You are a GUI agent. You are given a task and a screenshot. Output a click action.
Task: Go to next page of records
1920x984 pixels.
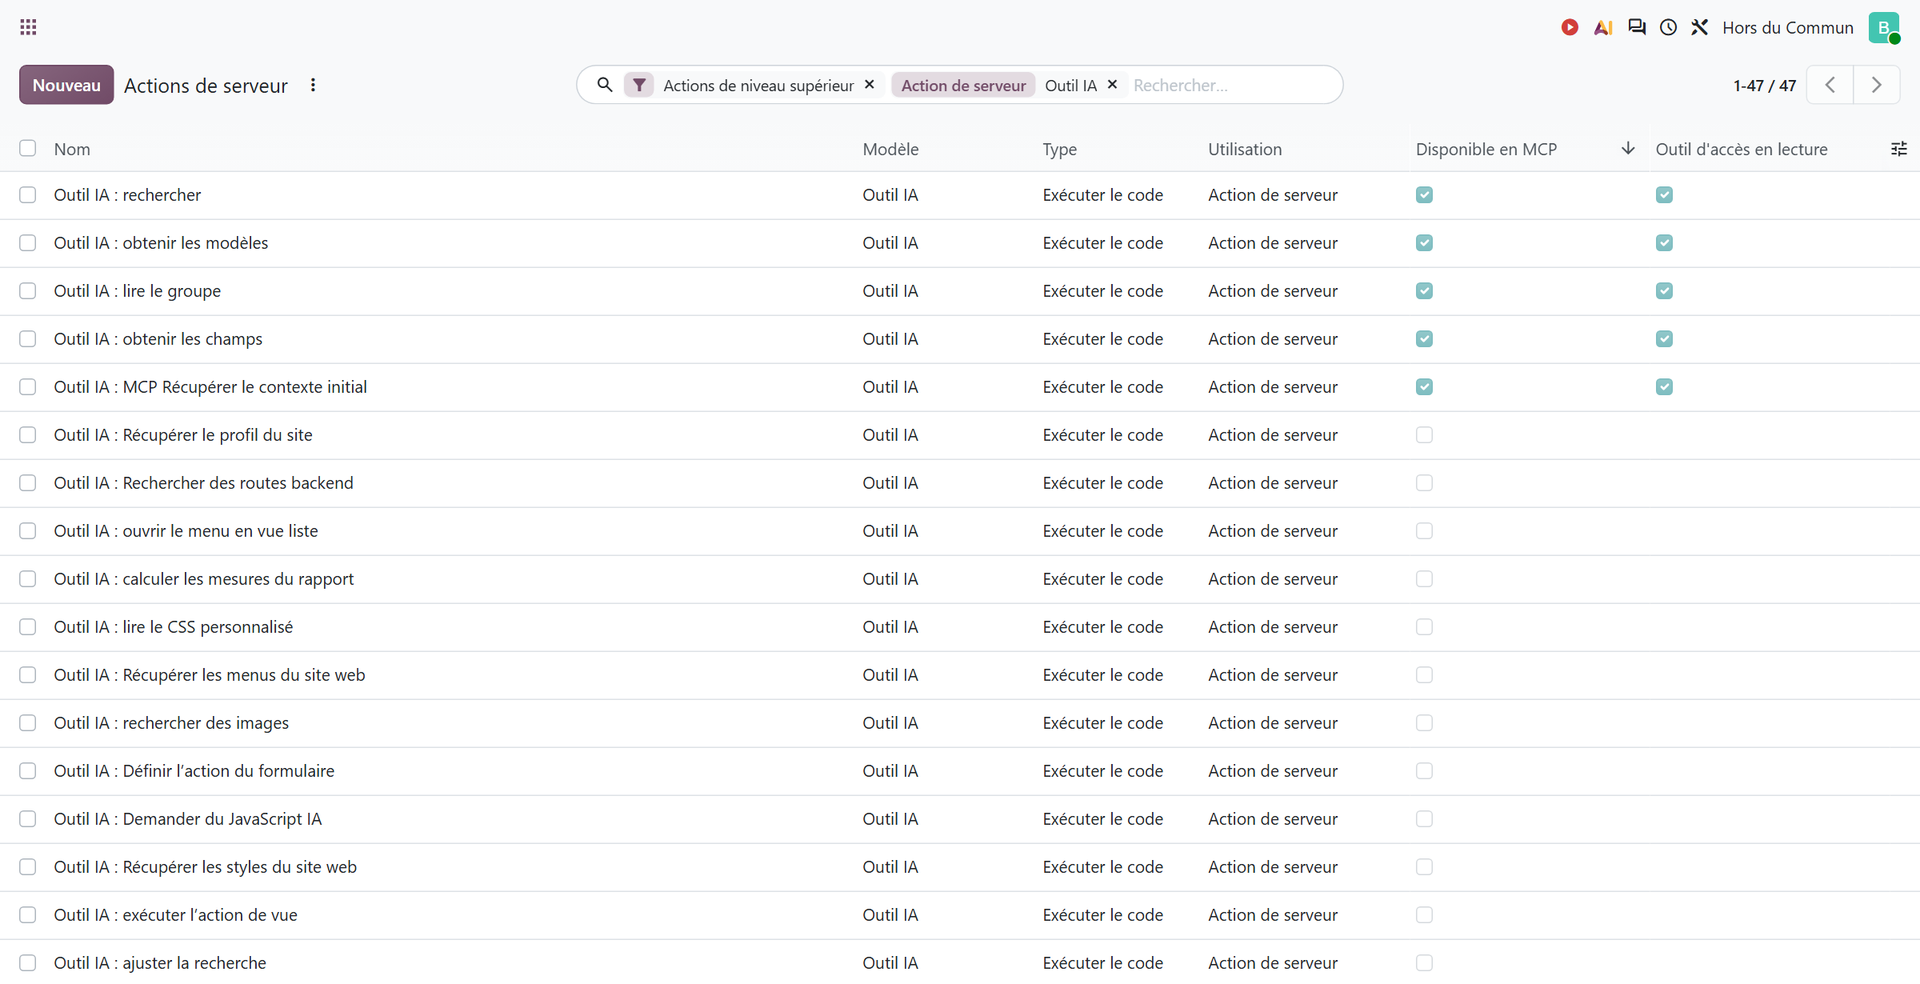[1876, 85]
